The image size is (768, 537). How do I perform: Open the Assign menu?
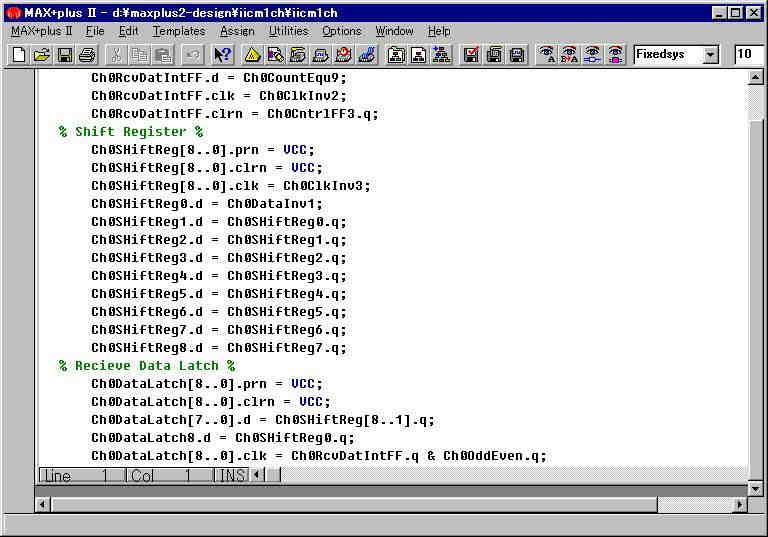(237, 31)
